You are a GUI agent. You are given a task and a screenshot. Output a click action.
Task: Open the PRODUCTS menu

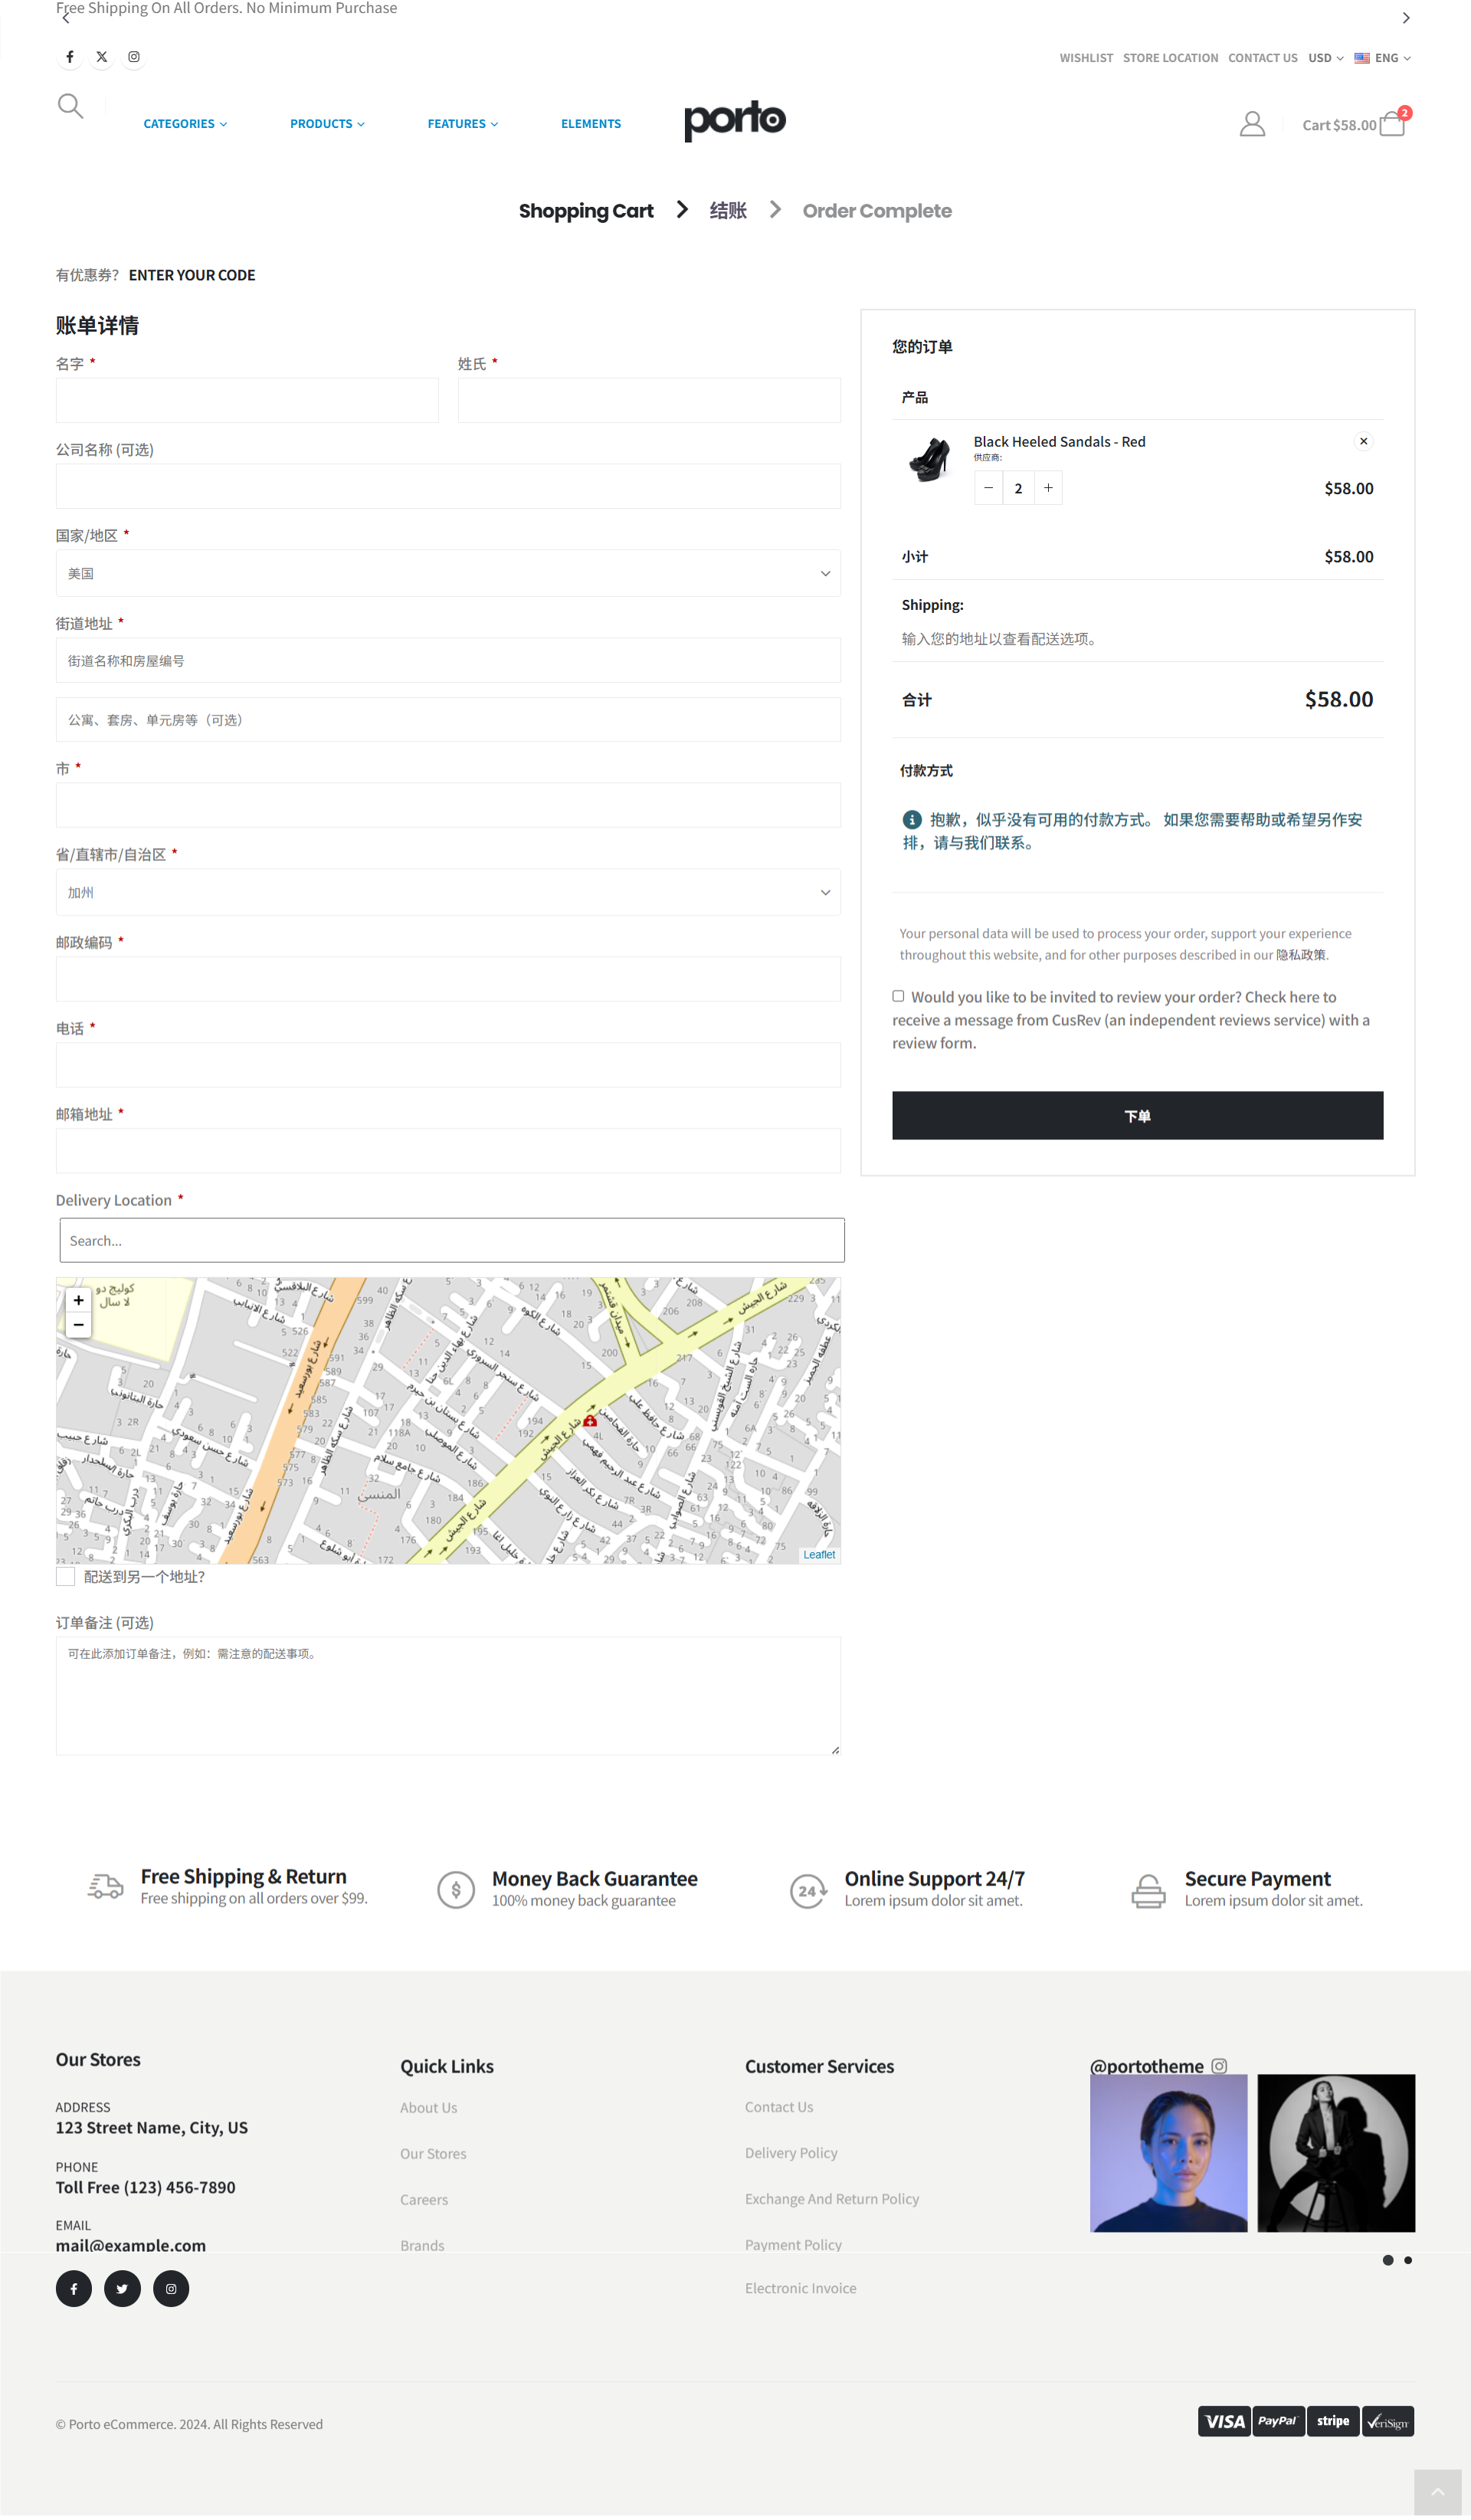click(x=327, y=124)
